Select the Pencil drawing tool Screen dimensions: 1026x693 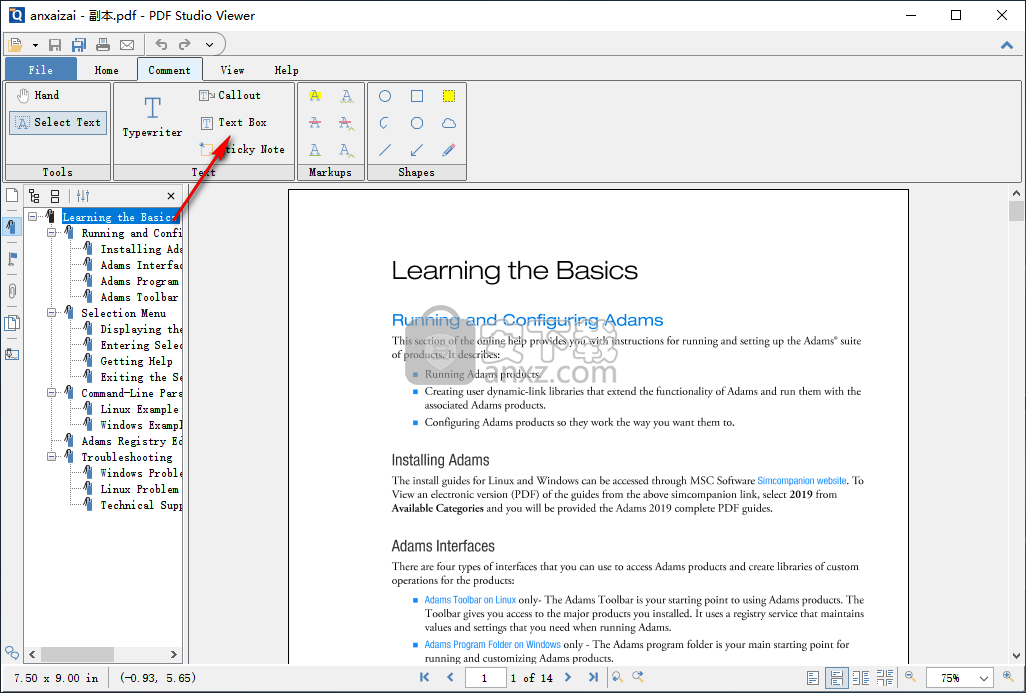(x=449, y=151)
